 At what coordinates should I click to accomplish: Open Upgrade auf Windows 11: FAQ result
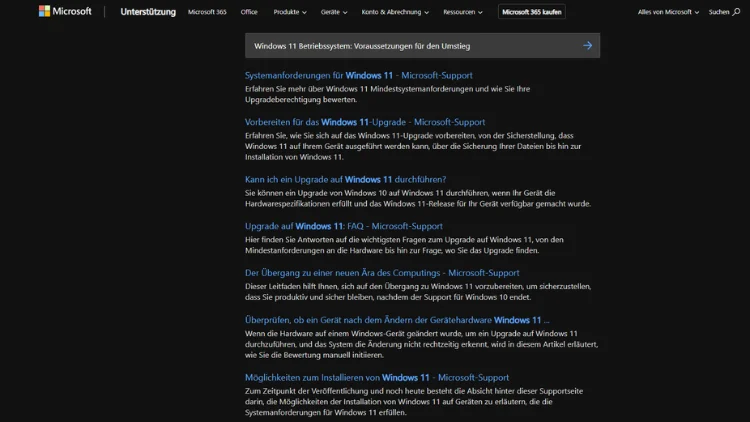pos(344,226)
